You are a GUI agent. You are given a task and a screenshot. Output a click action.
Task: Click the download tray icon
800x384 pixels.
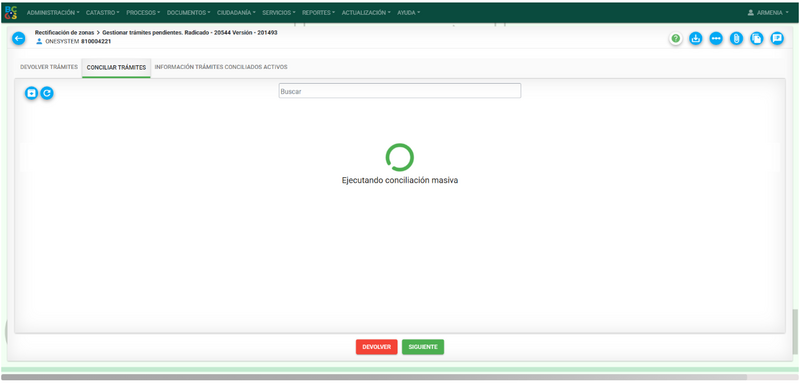[696, 38]
